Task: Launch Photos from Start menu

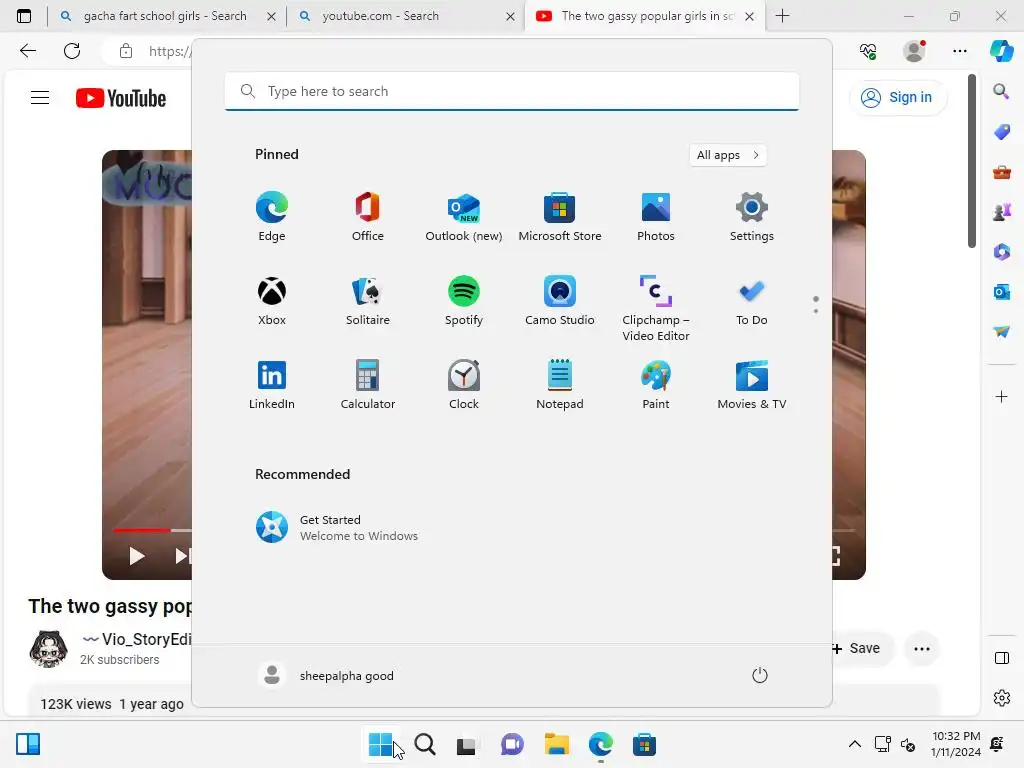Action: point(656,217)
